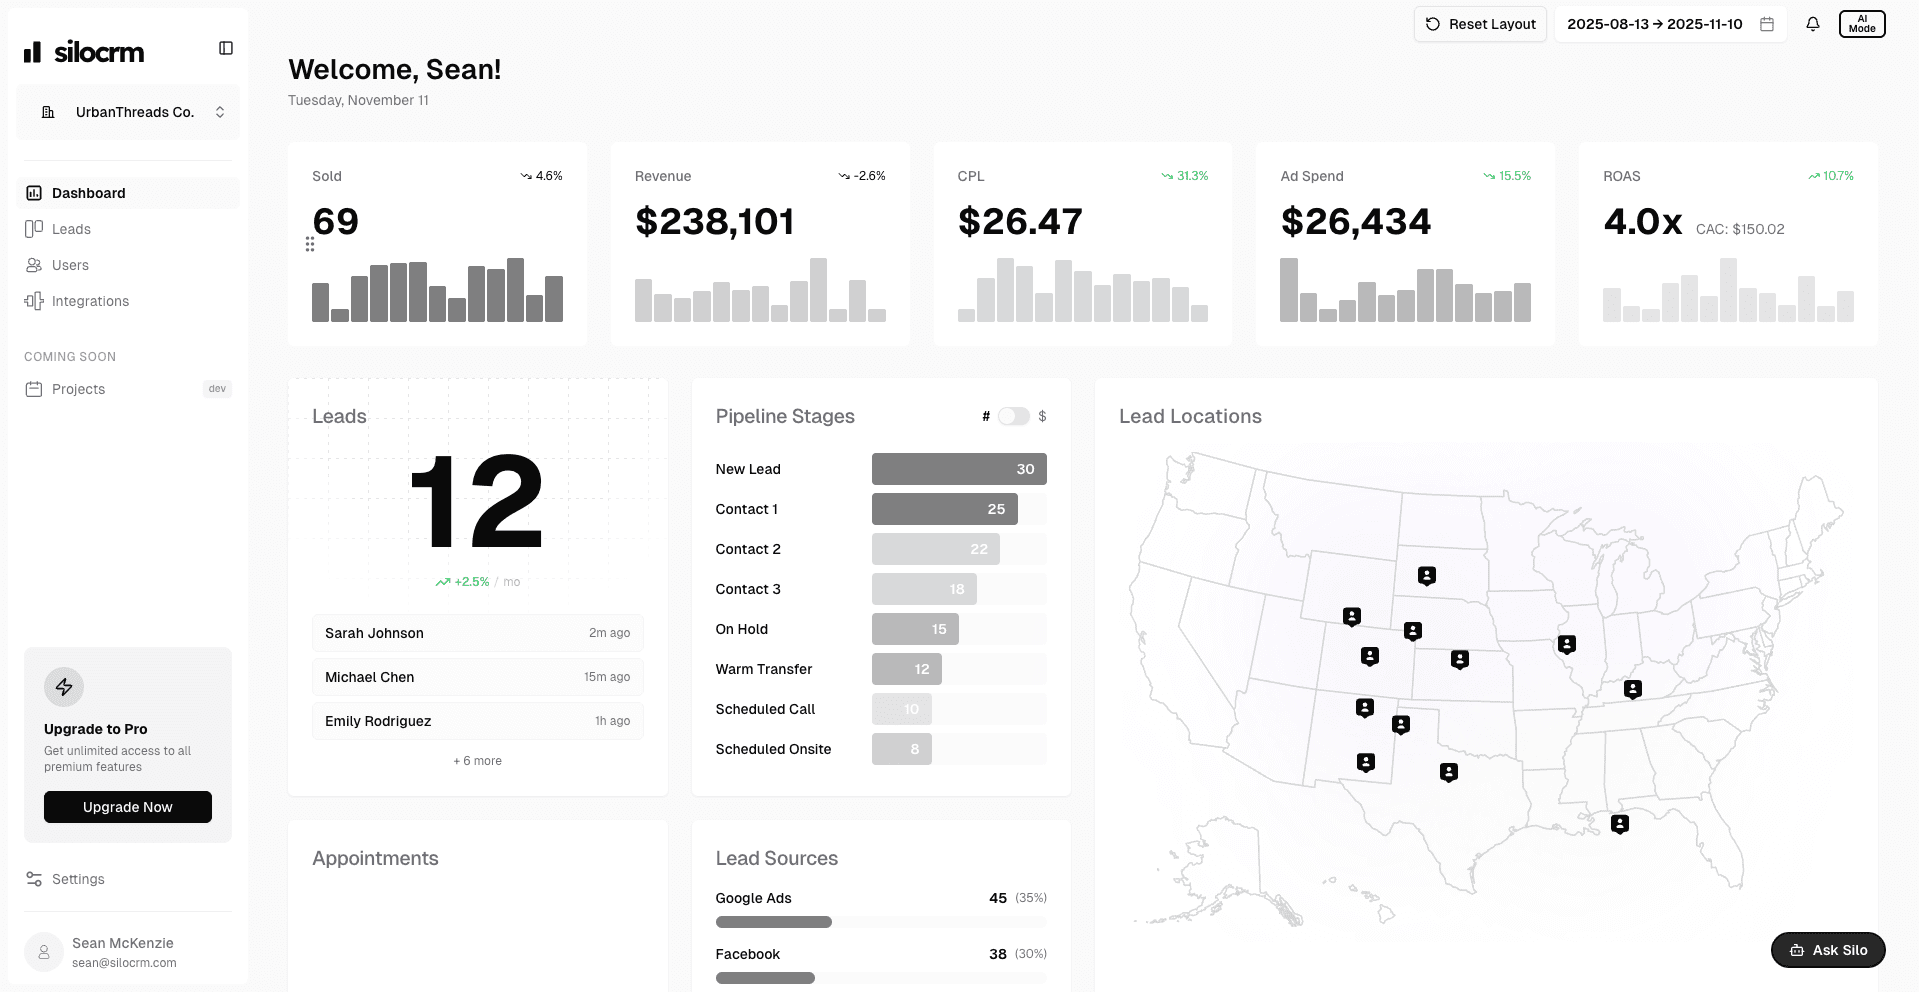Click the Reset Layout button
1919x992 pixels.
click(1480, 24)
